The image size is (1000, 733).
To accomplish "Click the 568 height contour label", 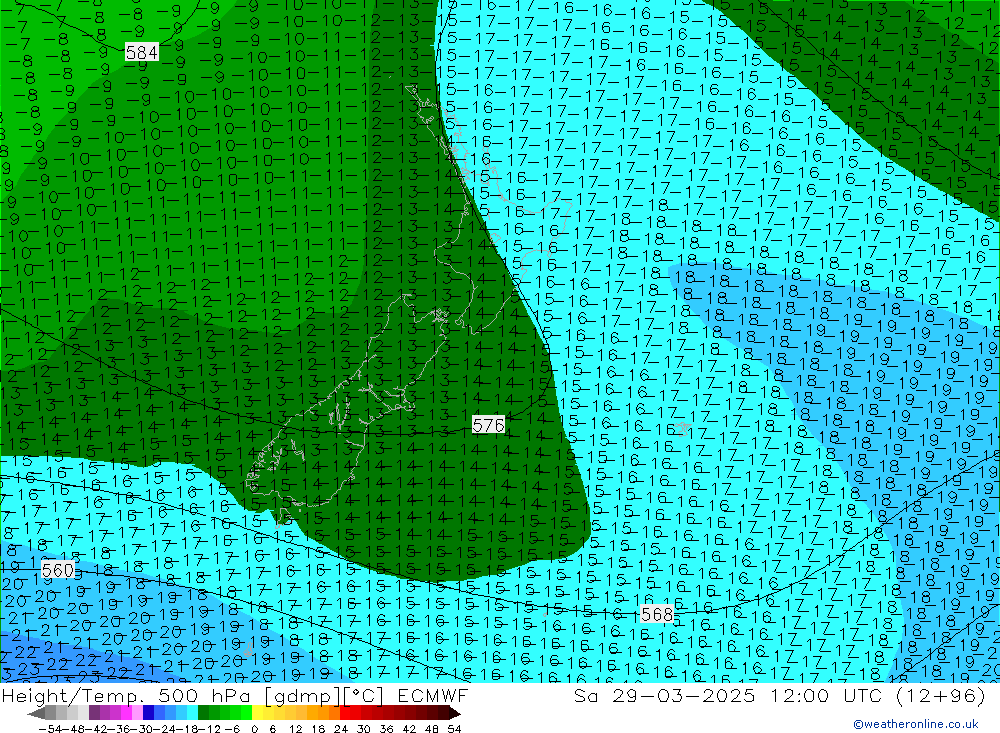I will click(657, 614).
